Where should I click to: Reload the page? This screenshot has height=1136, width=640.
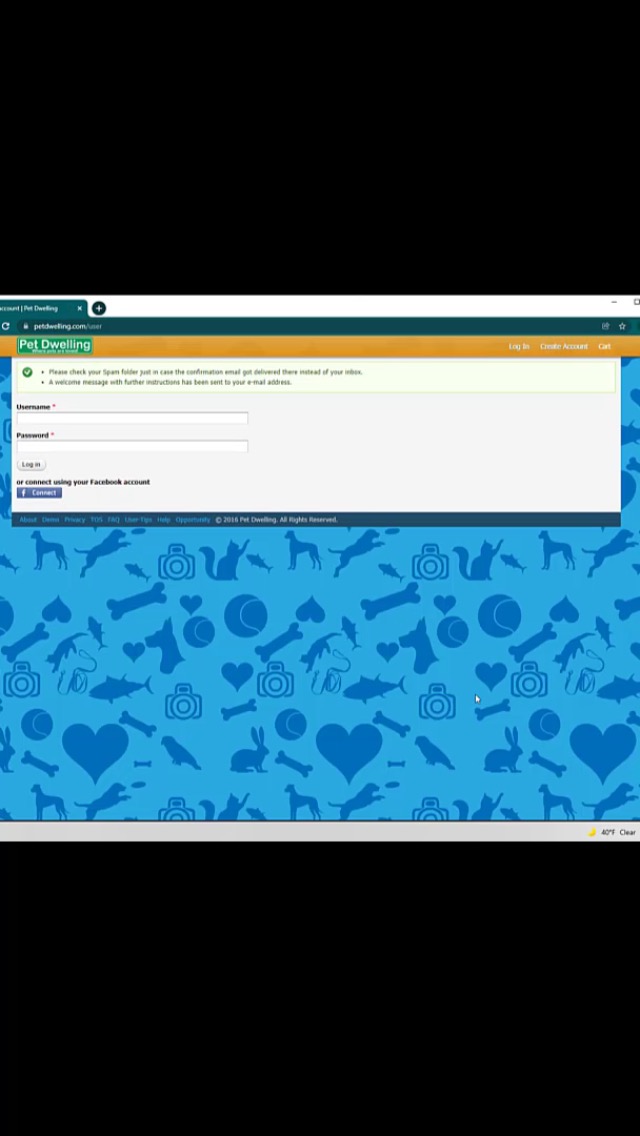(5, 326)
